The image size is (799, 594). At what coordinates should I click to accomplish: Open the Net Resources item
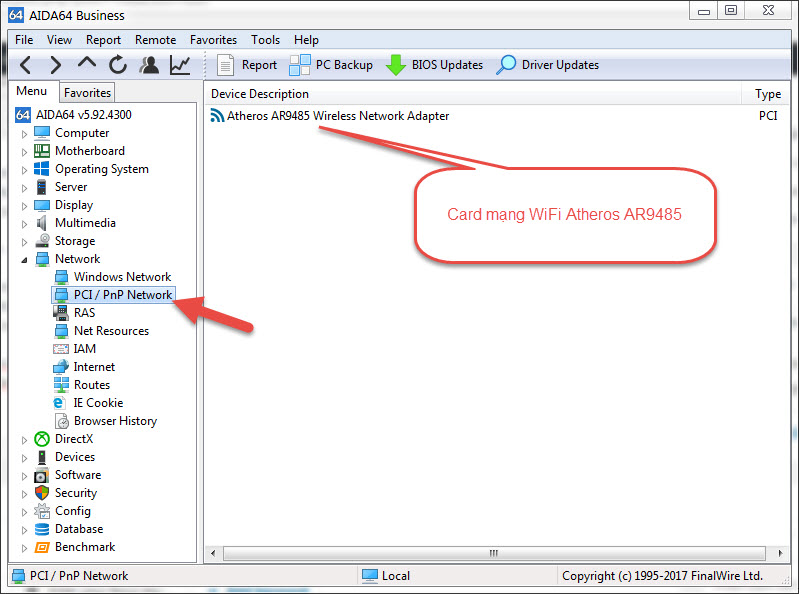tap(111, 331)
